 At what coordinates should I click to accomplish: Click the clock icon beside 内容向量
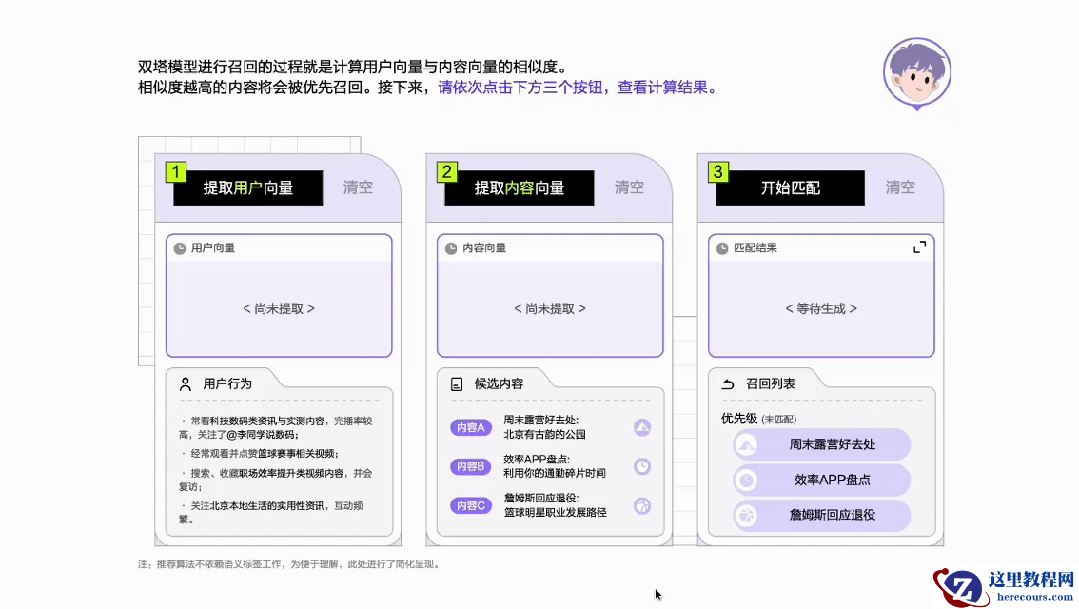point(451,248)
